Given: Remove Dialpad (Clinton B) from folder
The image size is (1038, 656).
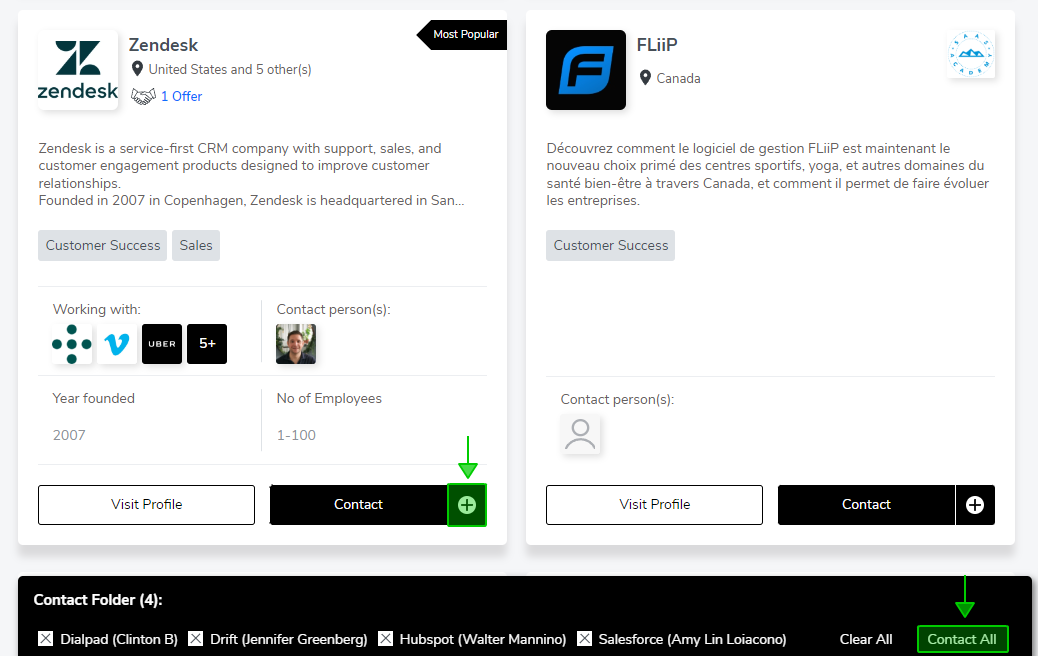Looking at the screenshot, I should [x=46, y=639].
